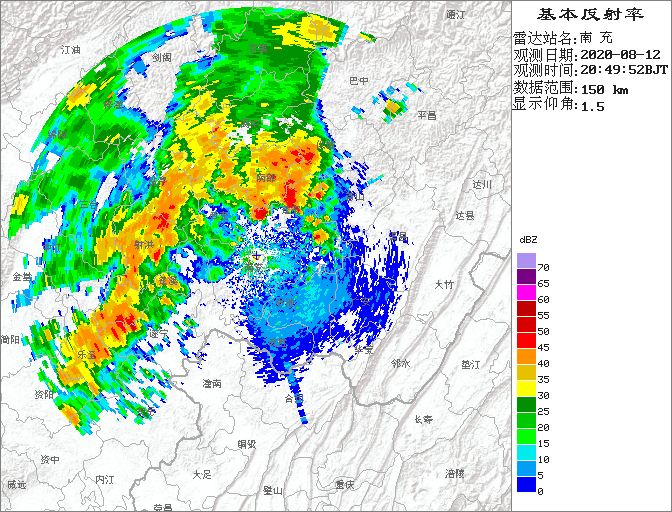Click the 达州 city label on map
Viewport: 672px width, 512px height.
tap(483, 185)
